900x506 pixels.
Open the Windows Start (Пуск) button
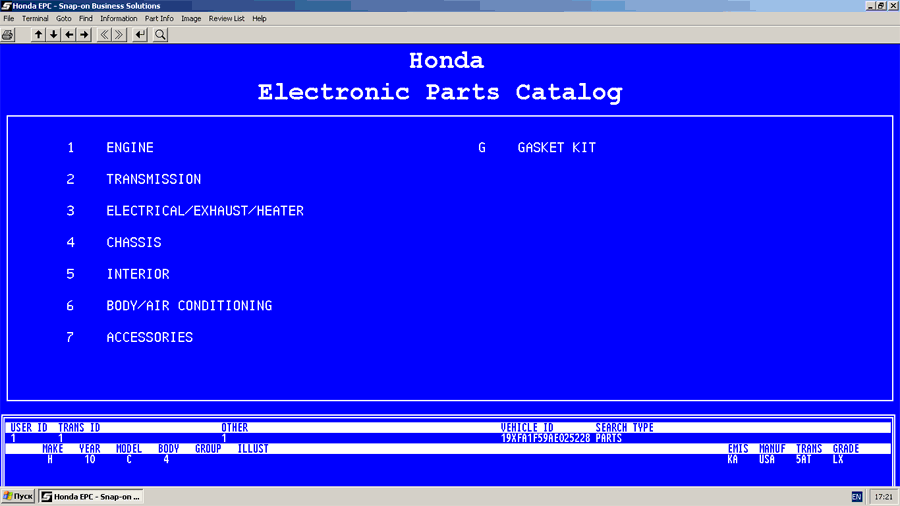coord(18,497)
